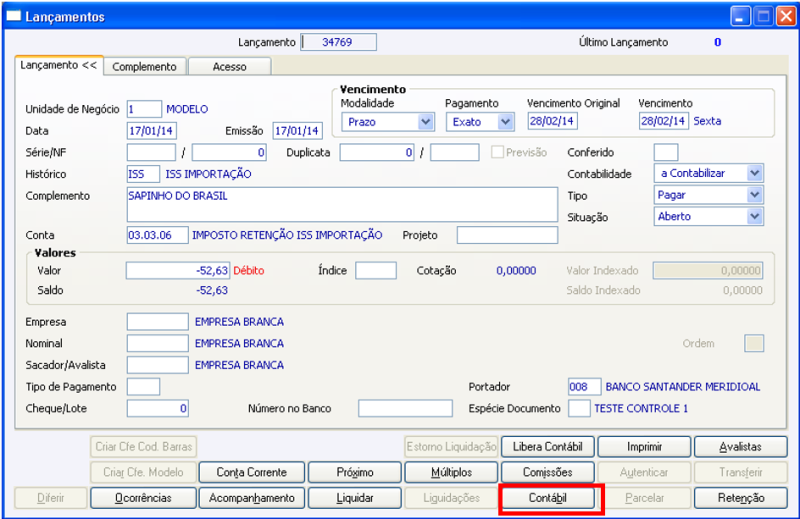Click the Vencimento date field beside Sexta
The height and width of the screenshot is (519, 800).
(664, 121)
